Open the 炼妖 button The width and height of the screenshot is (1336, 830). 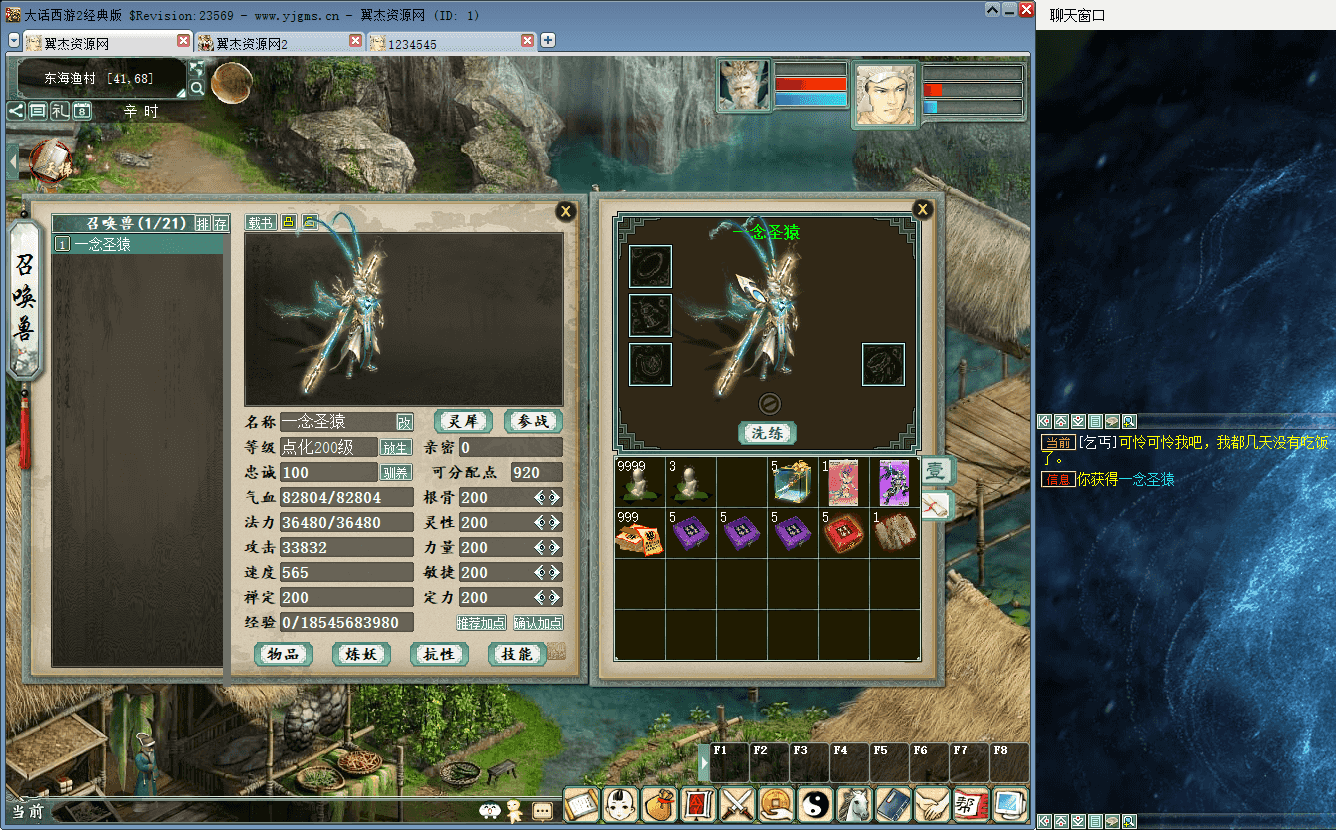tap(361, 655)
